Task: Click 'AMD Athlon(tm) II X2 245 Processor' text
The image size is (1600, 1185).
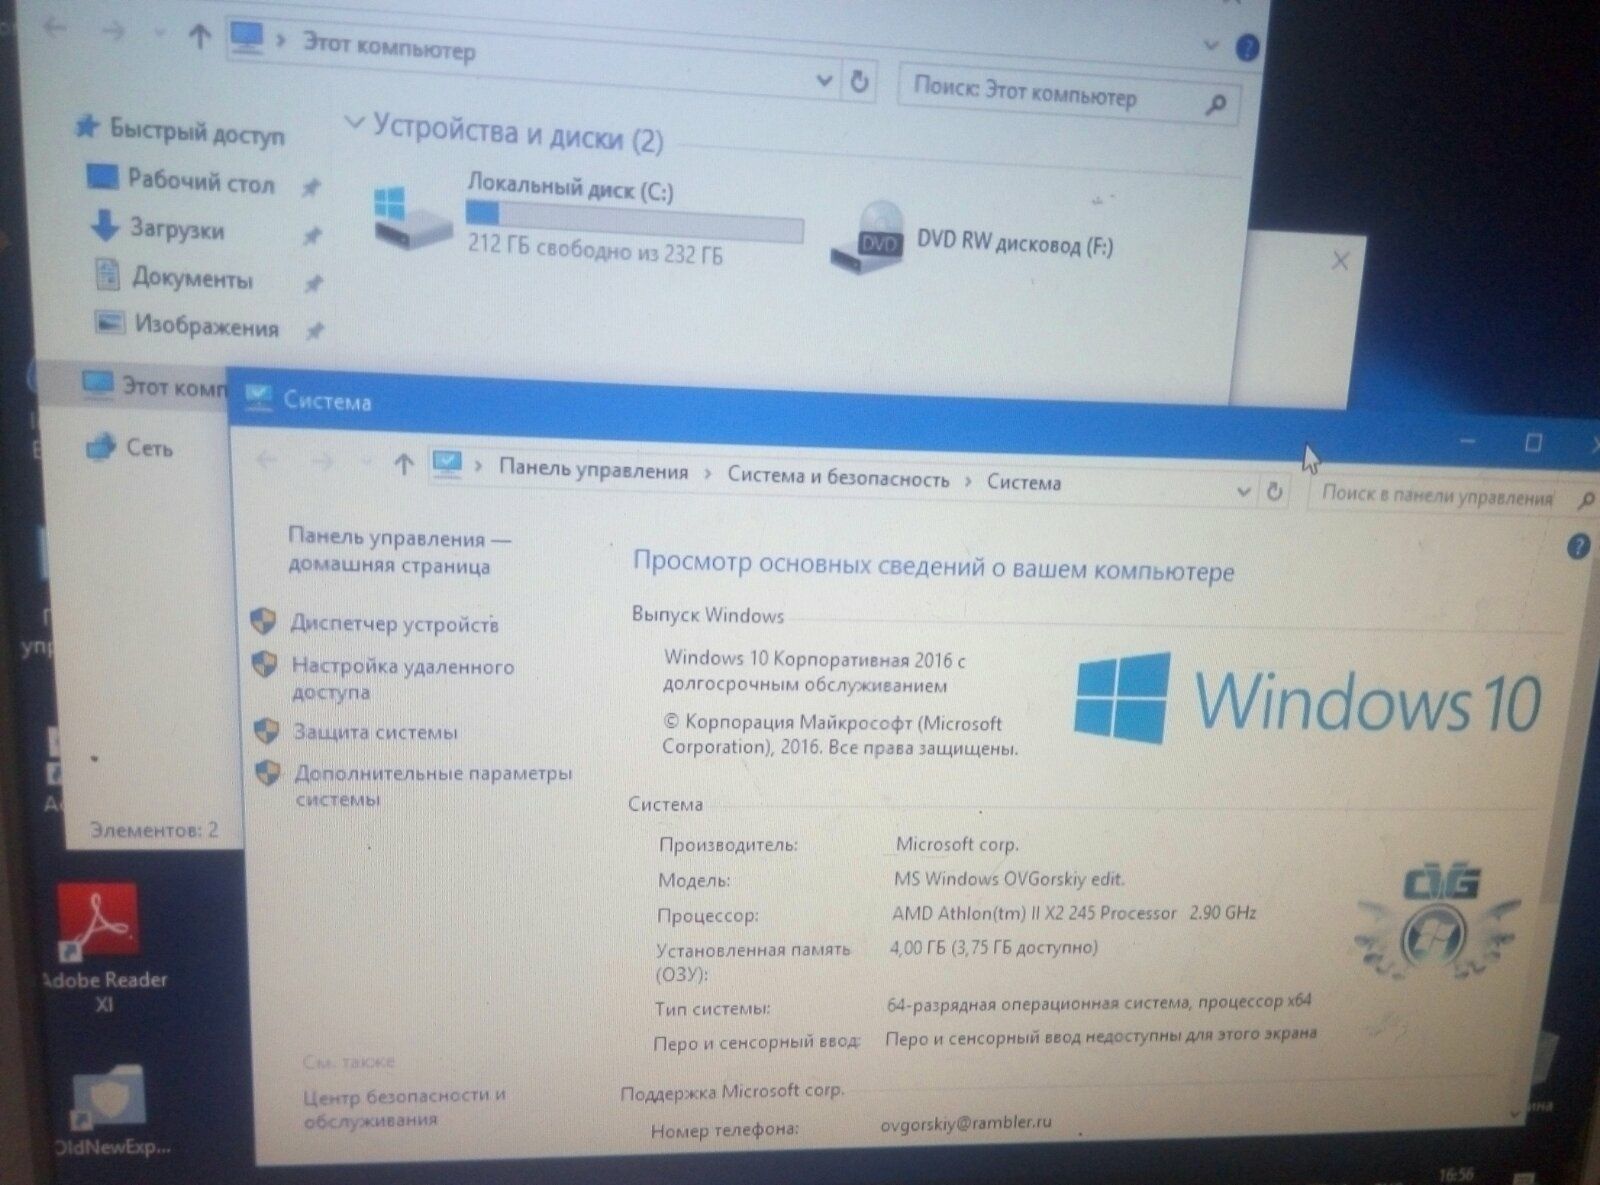Action: coord(1034,913)
